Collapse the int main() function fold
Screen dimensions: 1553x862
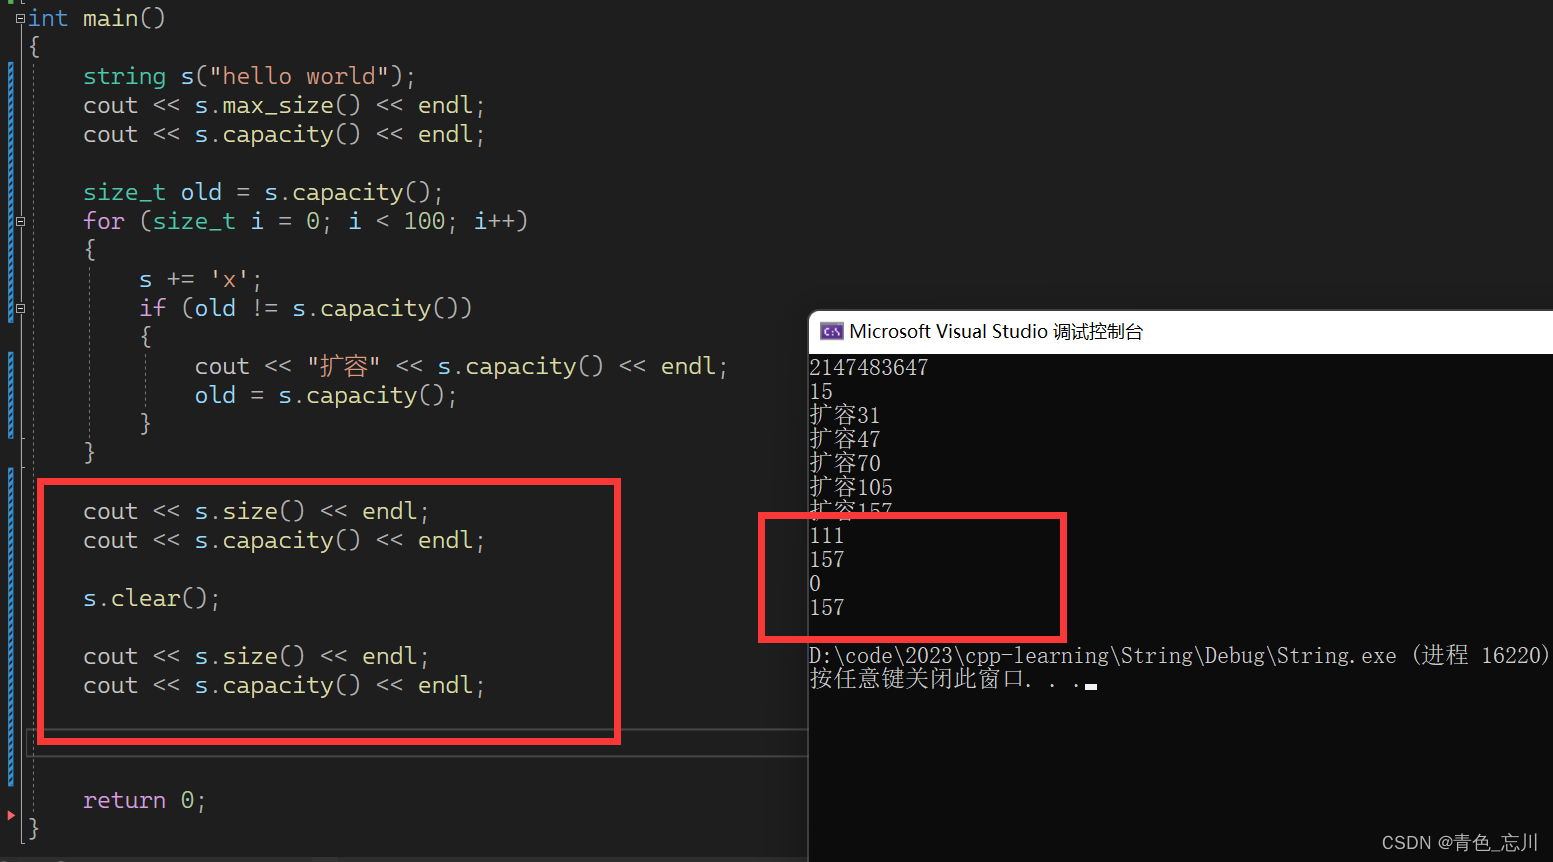coord(20,18)
